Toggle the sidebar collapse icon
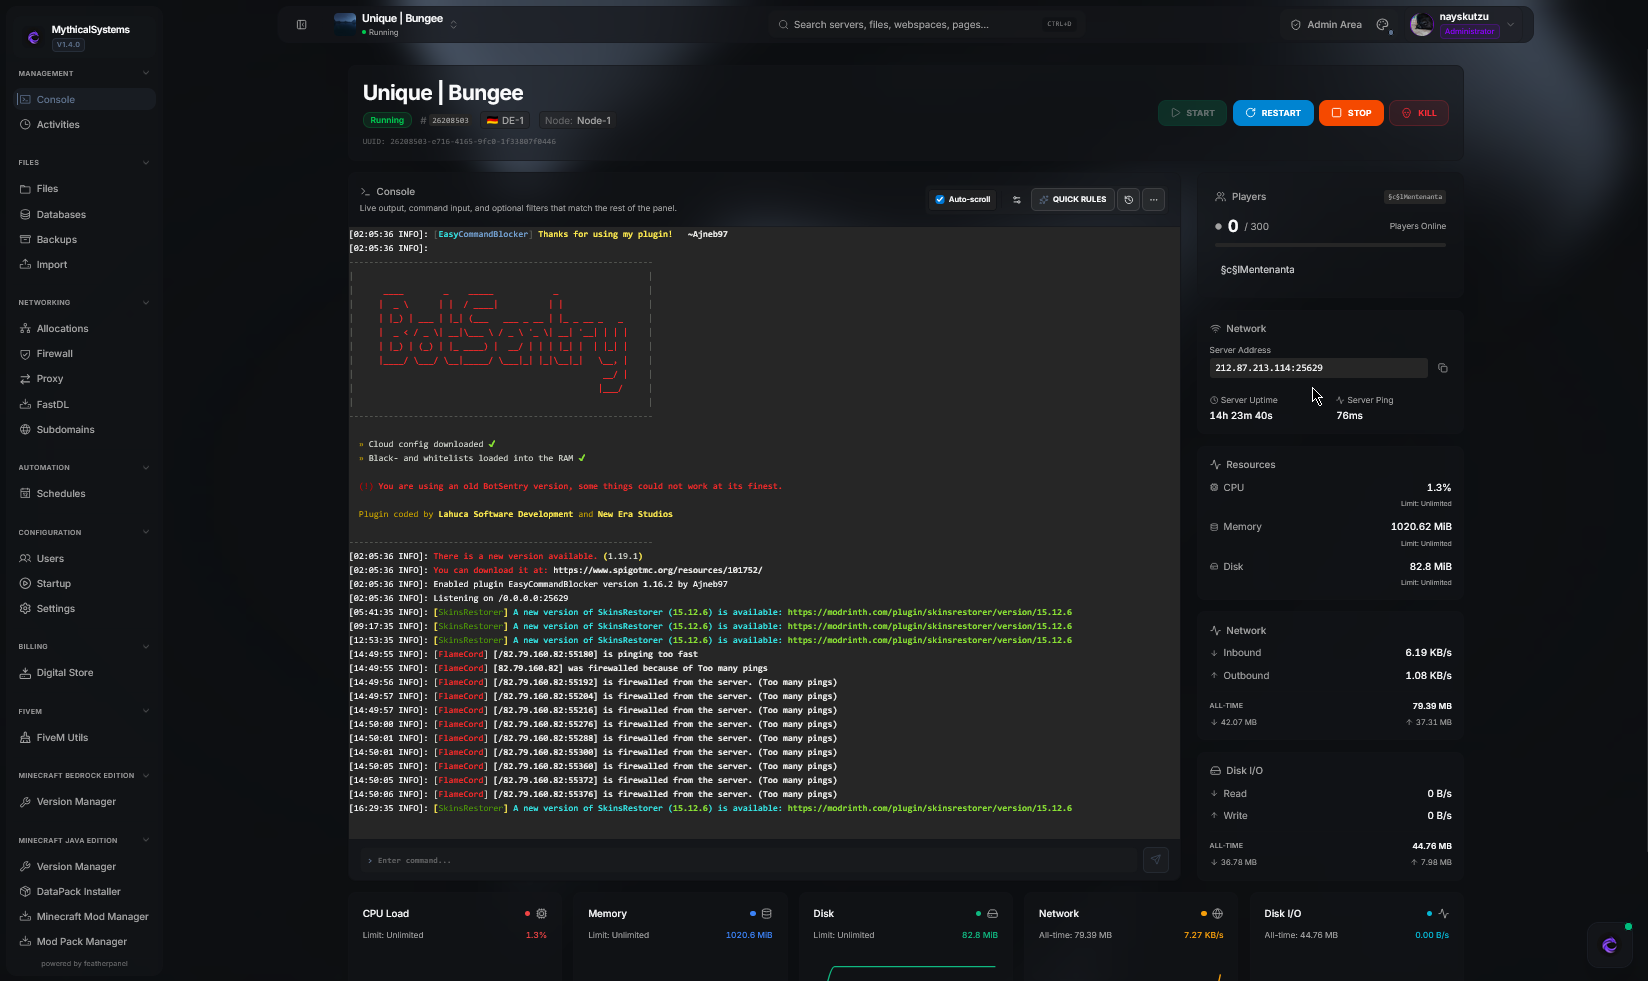Screen dimensions: 1648x981 point(301,25)
